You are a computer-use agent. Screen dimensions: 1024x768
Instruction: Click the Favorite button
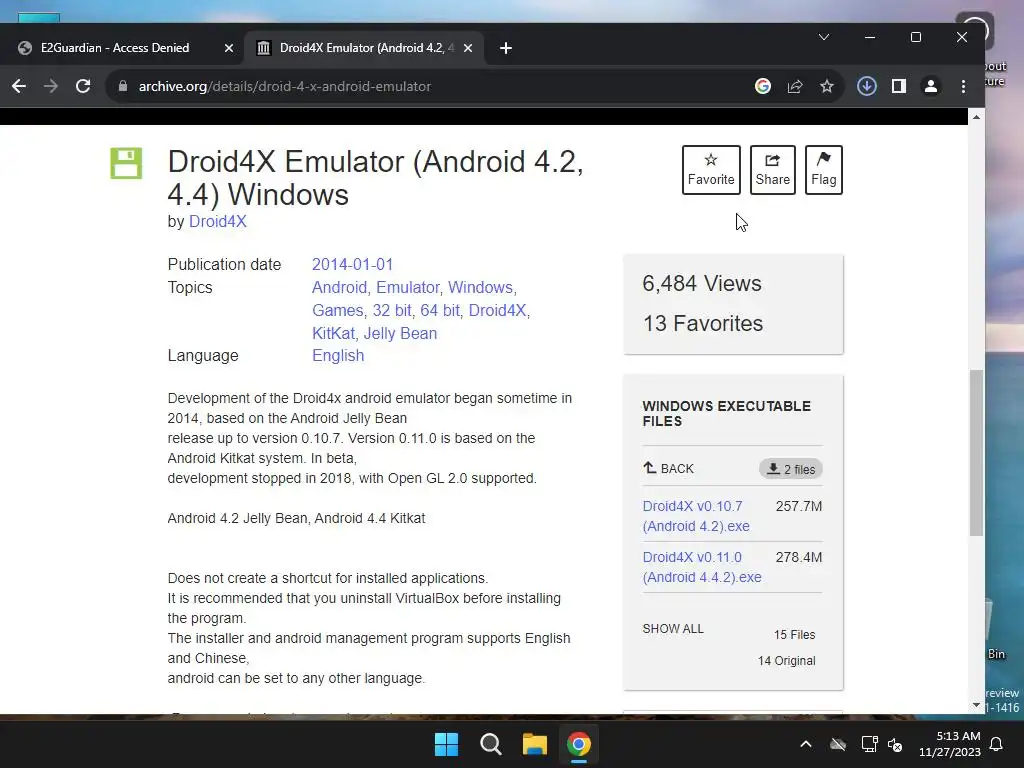click(x=711, y=170)
